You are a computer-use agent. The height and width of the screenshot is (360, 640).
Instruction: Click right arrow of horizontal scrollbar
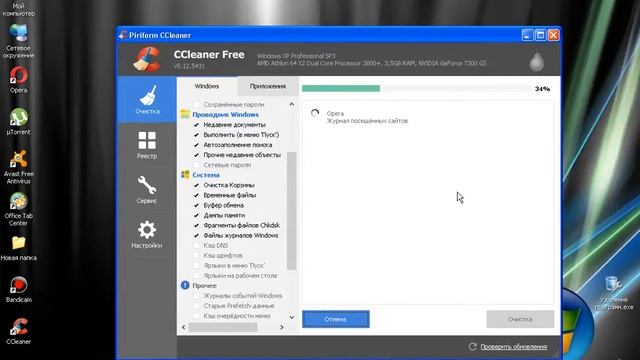point(282,327)
